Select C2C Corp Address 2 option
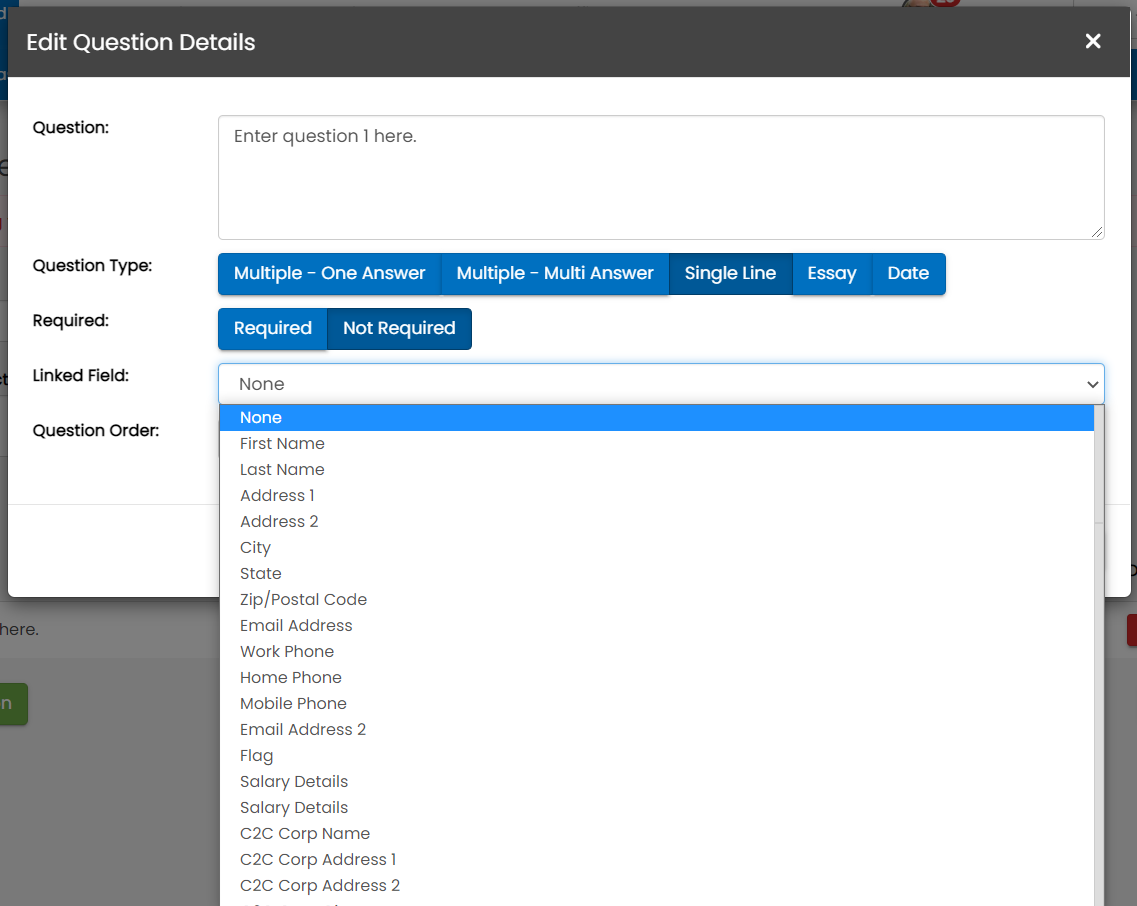 320,886
